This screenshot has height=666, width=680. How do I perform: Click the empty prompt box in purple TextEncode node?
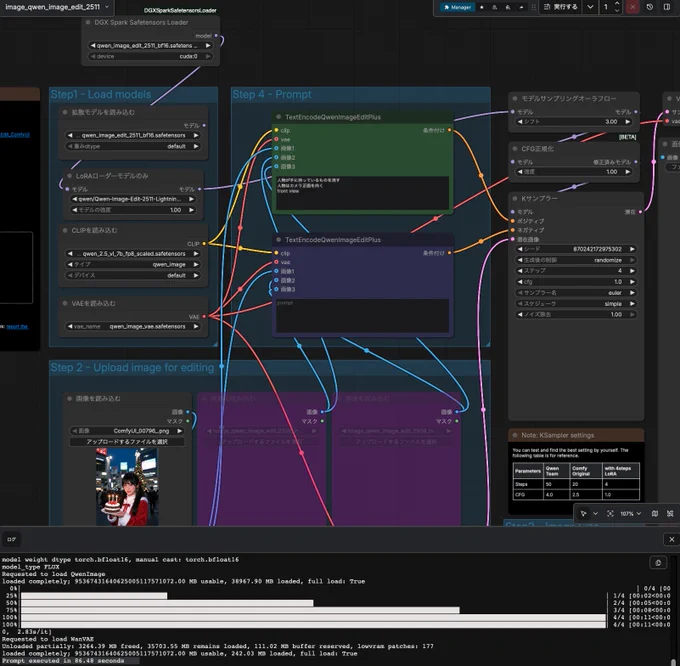(x=363, y=316)
